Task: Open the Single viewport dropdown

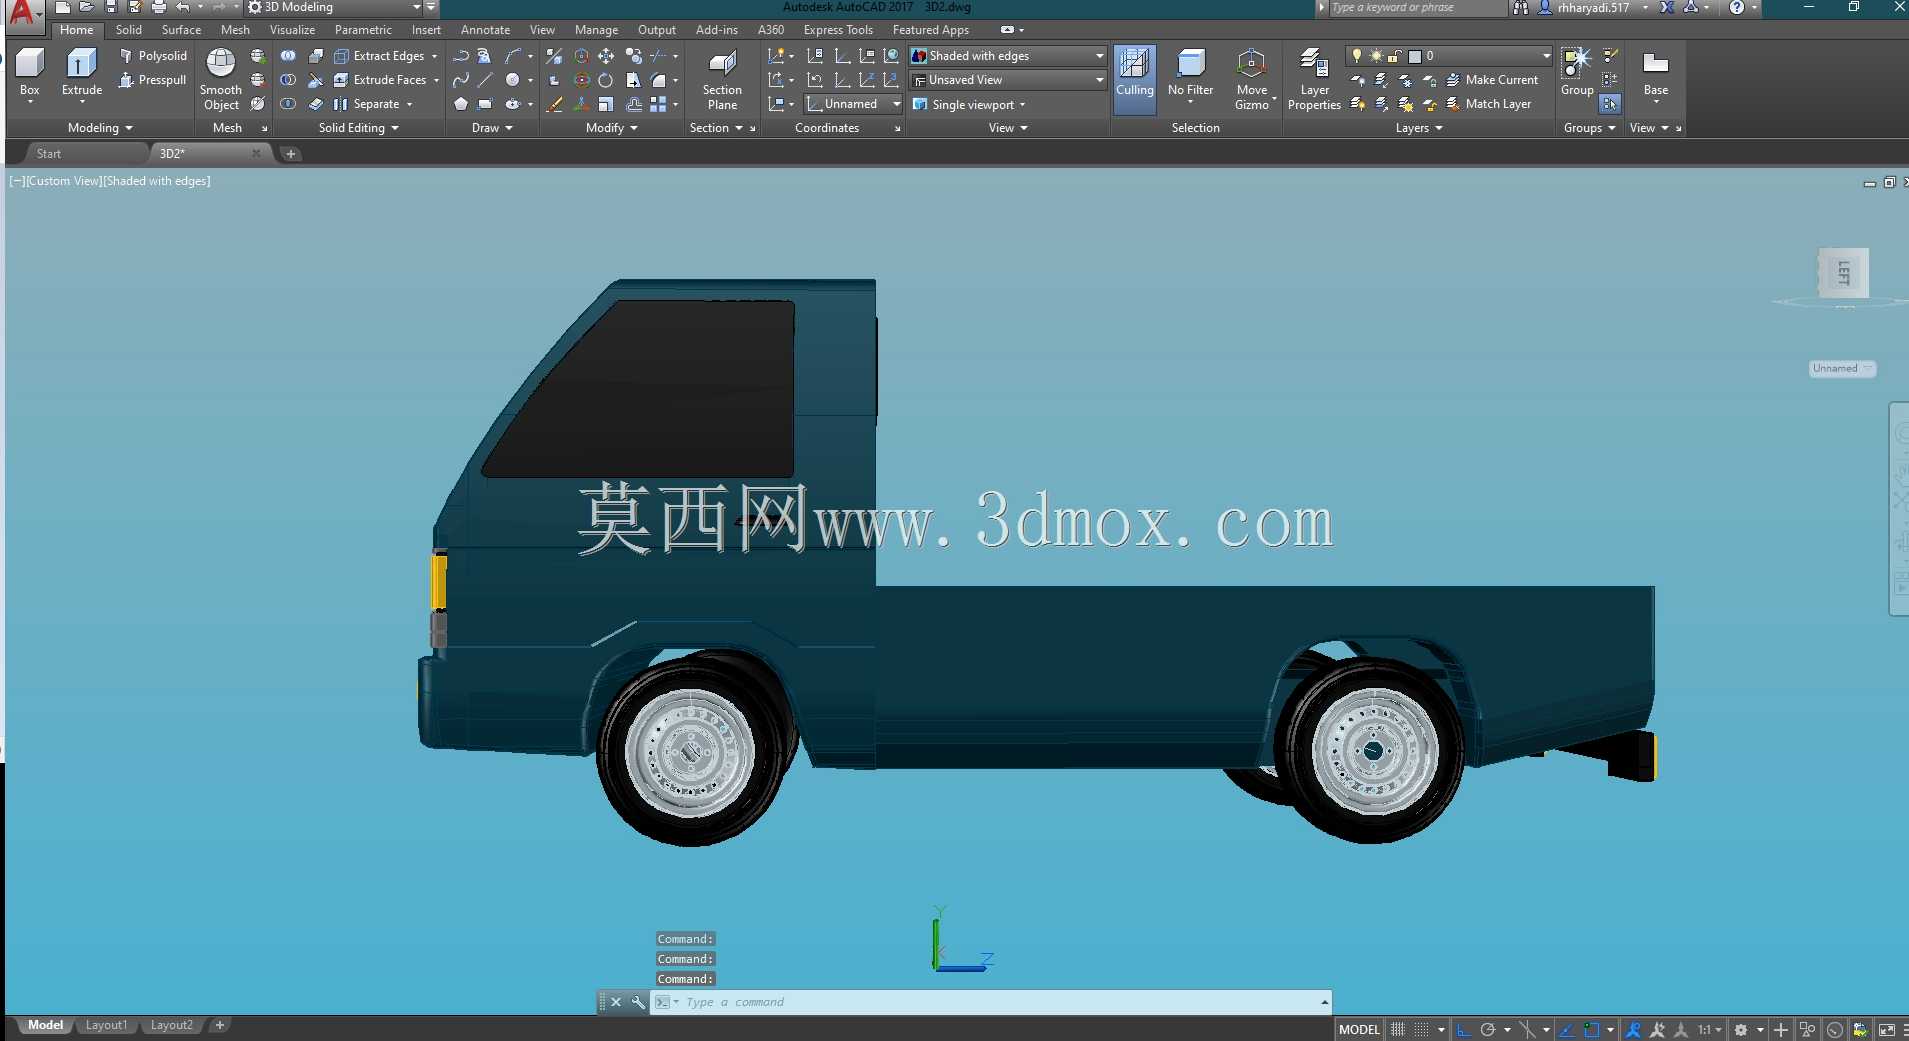Action: pos(969,104)
